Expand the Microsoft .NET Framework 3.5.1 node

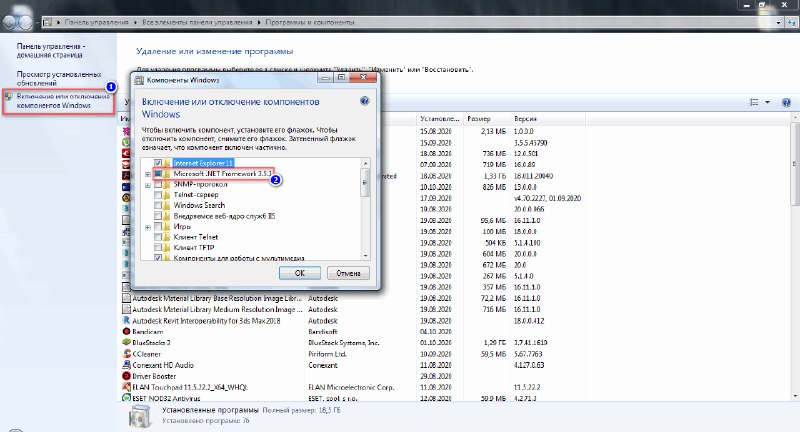[x=147, y=174]
